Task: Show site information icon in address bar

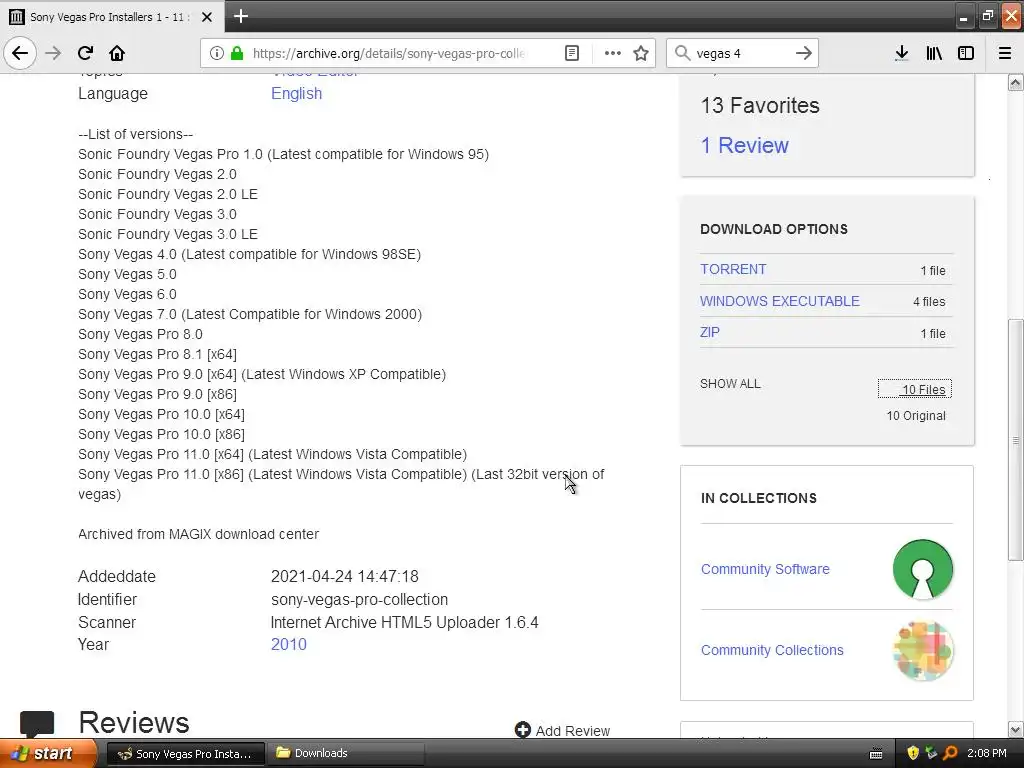Action: pyautogui.click(x=216, y=53)
